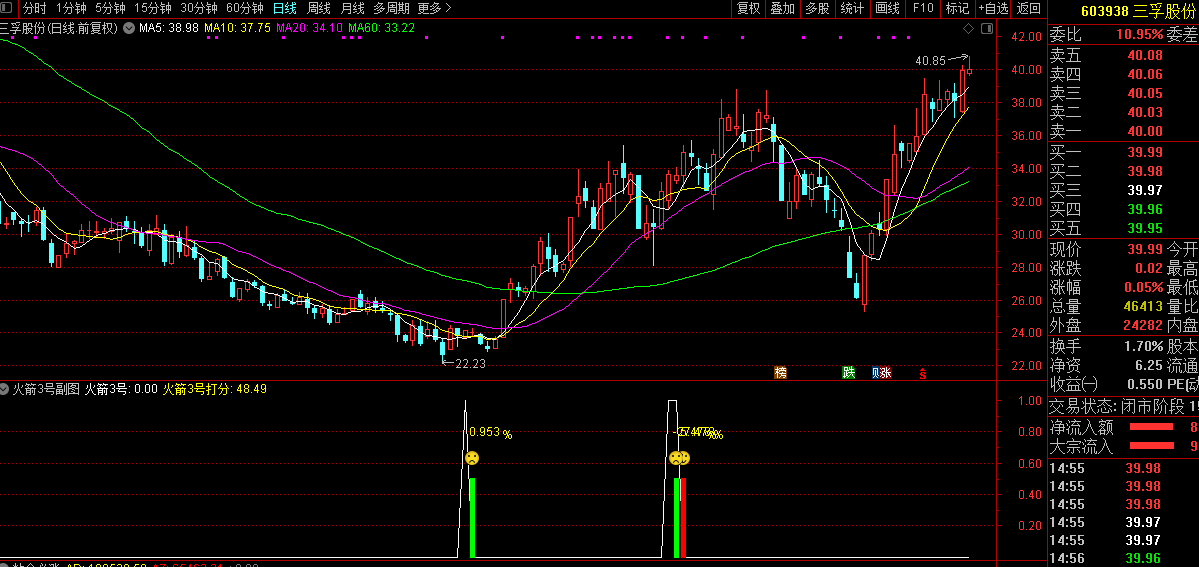This screenshot has height=567, width=1199.
Task: Select the 60分钟 period tab
Action: pos(245,8)
